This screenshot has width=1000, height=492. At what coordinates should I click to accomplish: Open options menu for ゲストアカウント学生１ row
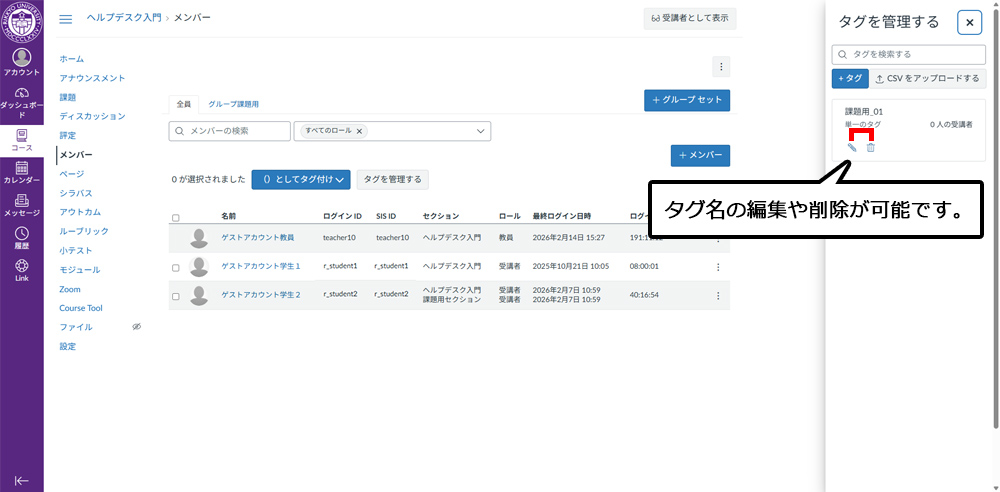[717, 267]
